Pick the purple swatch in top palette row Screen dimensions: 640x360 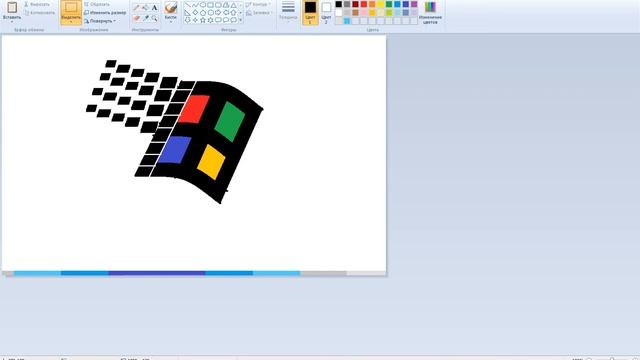pyautogui.click(x=414, y=4)
